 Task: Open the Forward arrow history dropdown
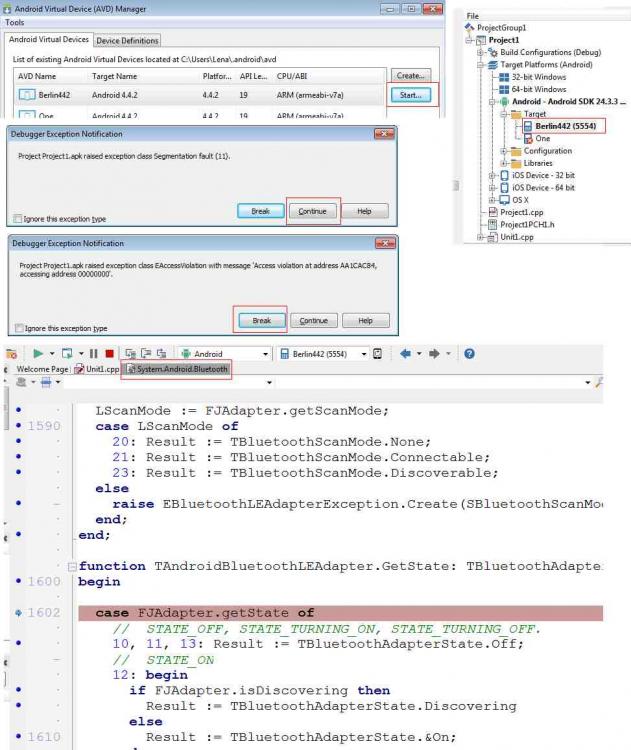(448, 353)
